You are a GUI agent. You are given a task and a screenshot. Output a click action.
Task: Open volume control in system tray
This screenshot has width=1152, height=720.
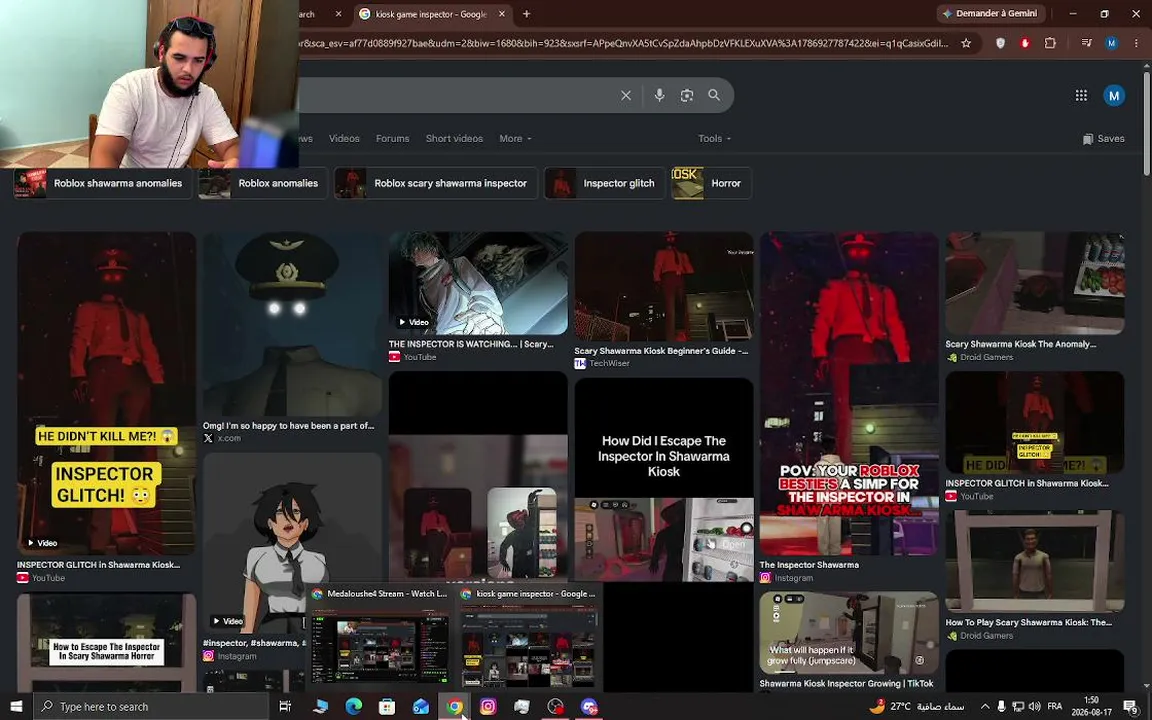[1034, 707]
